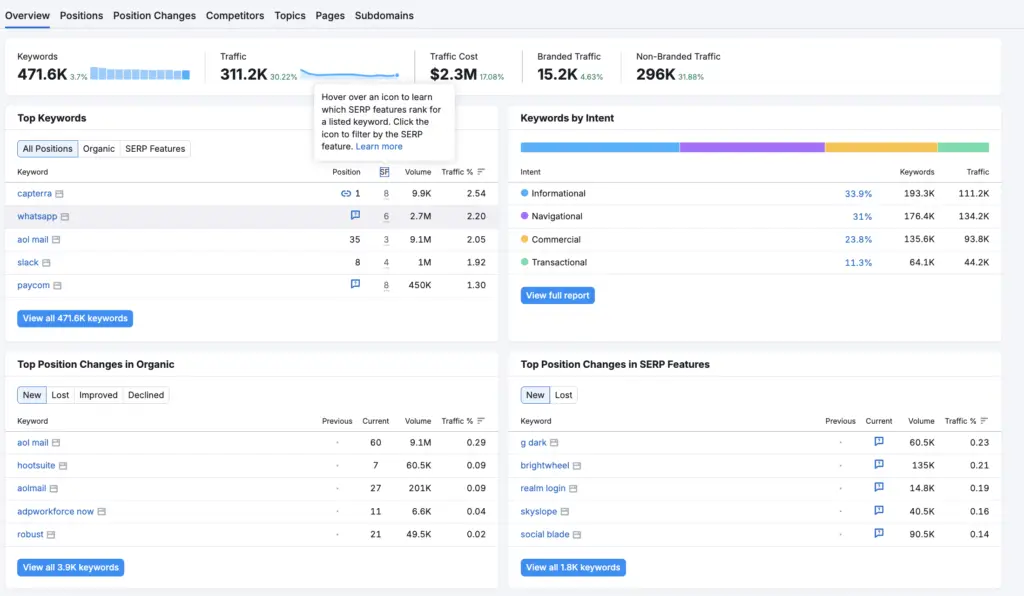Click featured snippet icon in paycom row
Image resolution: width=1024 pixels, height=596 pixels.
[x=355, y=284]
